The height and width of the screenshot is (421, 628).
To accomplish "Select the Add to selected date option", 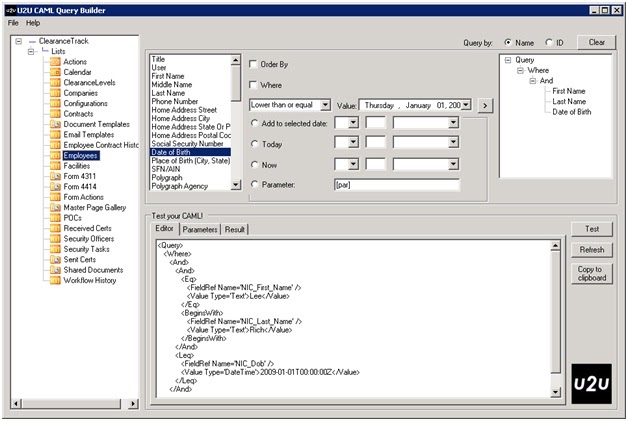I will [x=254, y=123].
